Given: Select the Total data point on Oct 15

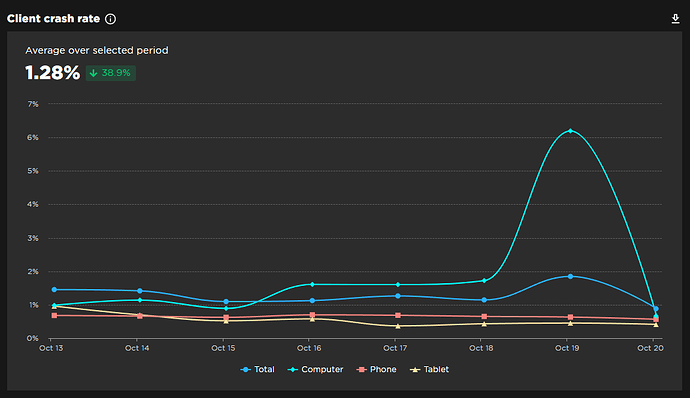Looking at the screenshot, I should pos(226,302).
